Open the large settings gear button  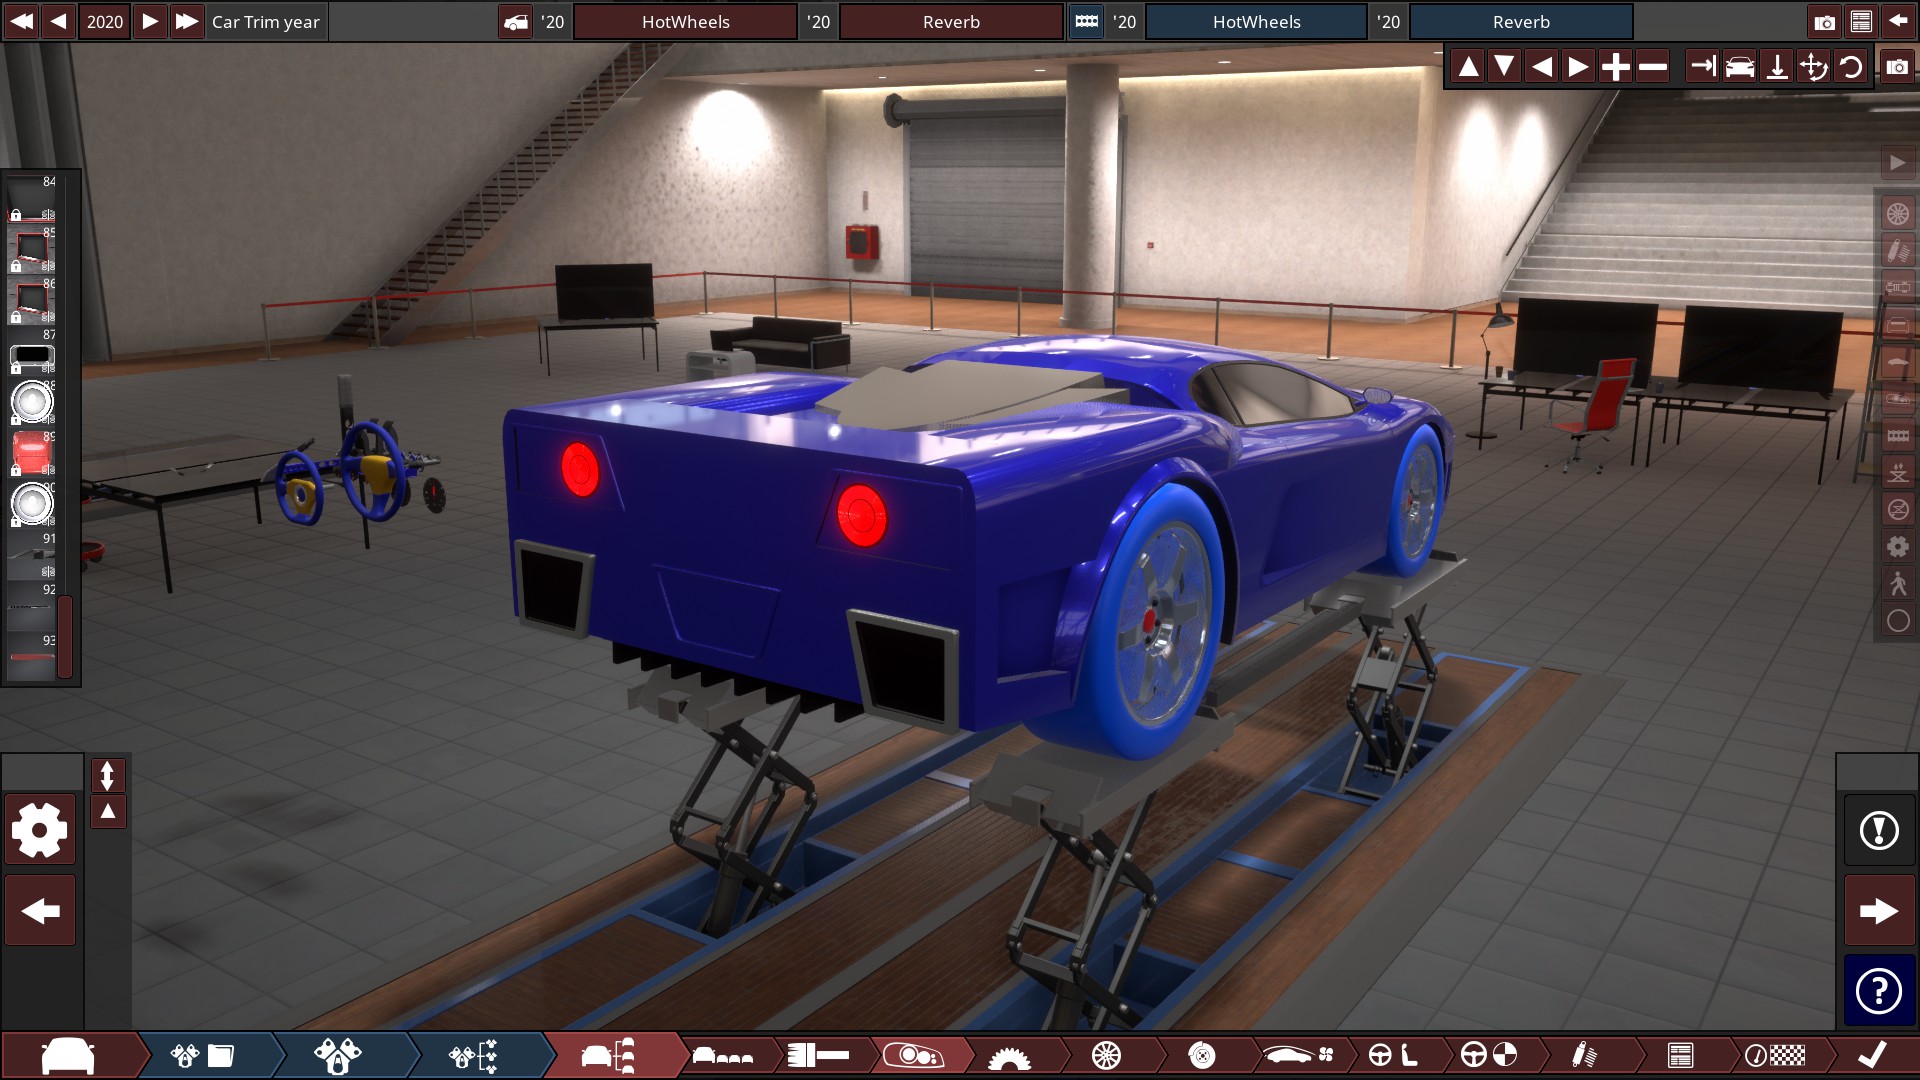point(40,829)
